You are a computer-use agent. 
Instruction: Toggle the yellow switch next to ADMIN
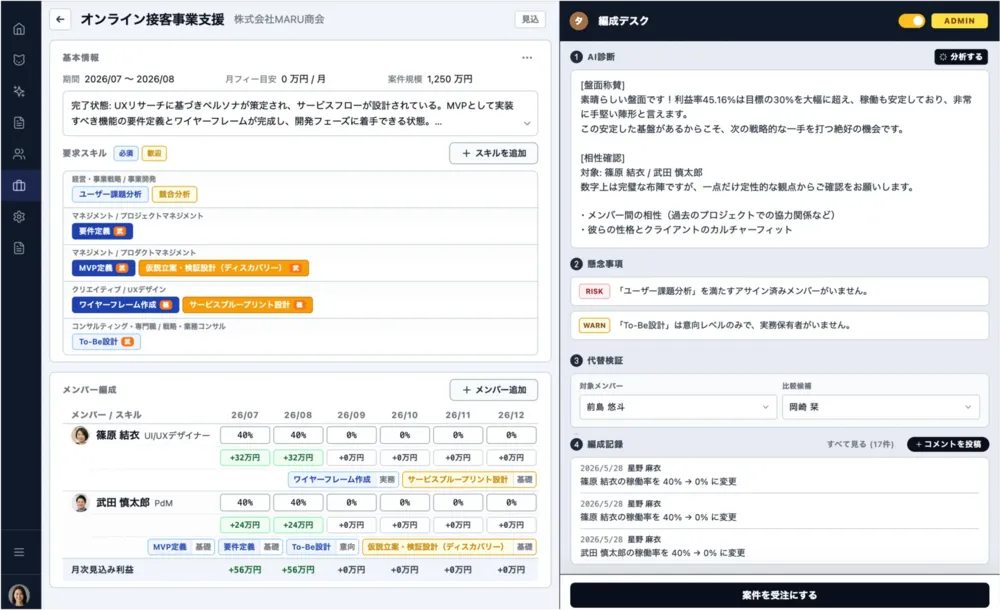pyautogui.click(x=912, y=21)
